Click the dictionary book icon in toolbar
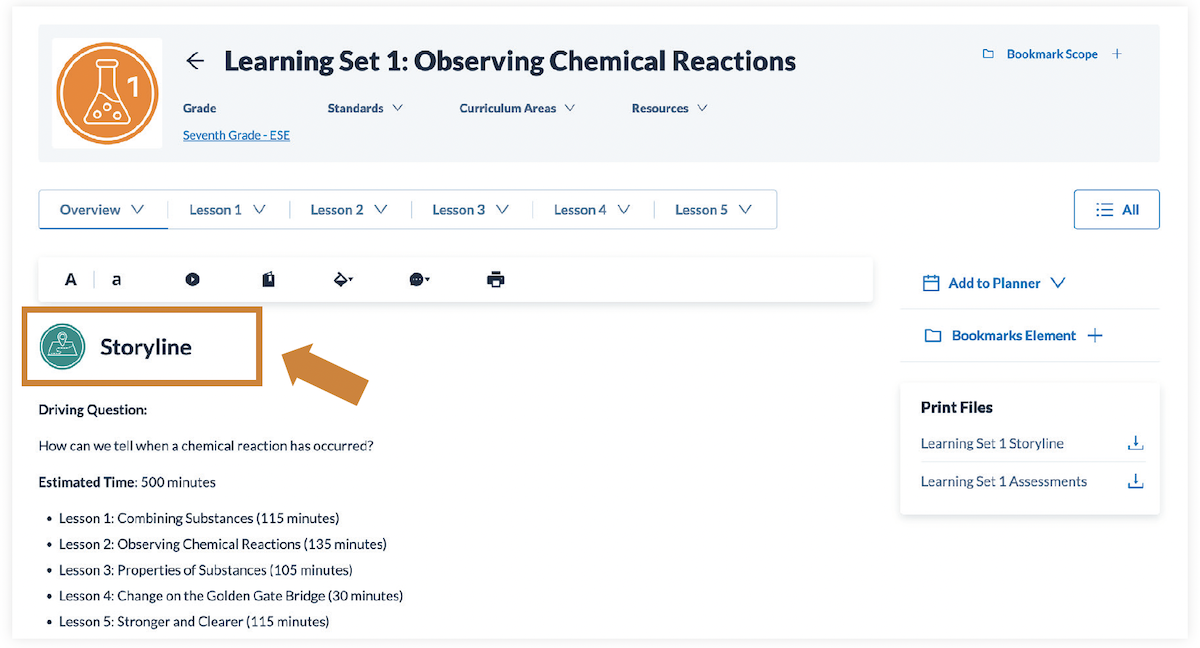Viewport: 1200px width, 648px height. (x=268, y=280)
